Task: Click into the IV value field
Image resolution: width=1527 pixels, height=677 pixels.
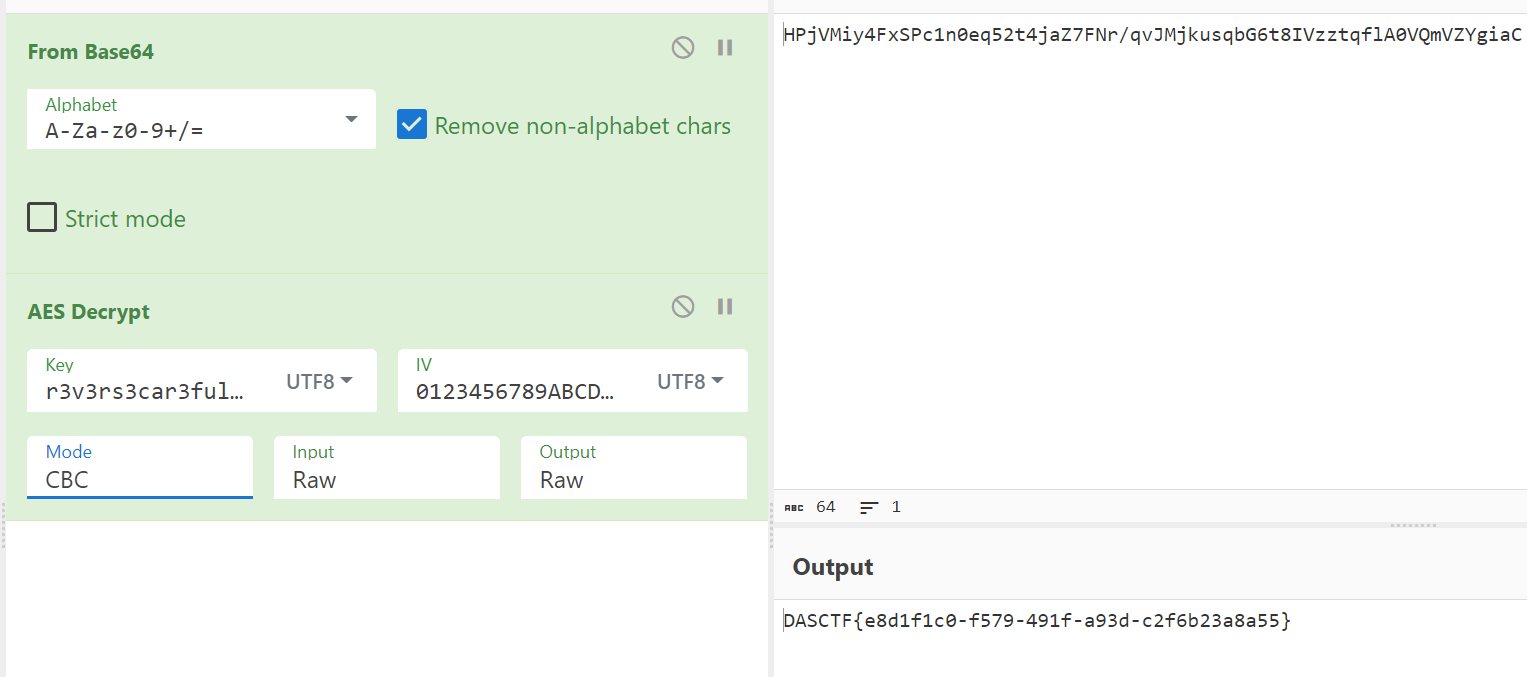Action: pyautogui.click(x=515, y=391)
